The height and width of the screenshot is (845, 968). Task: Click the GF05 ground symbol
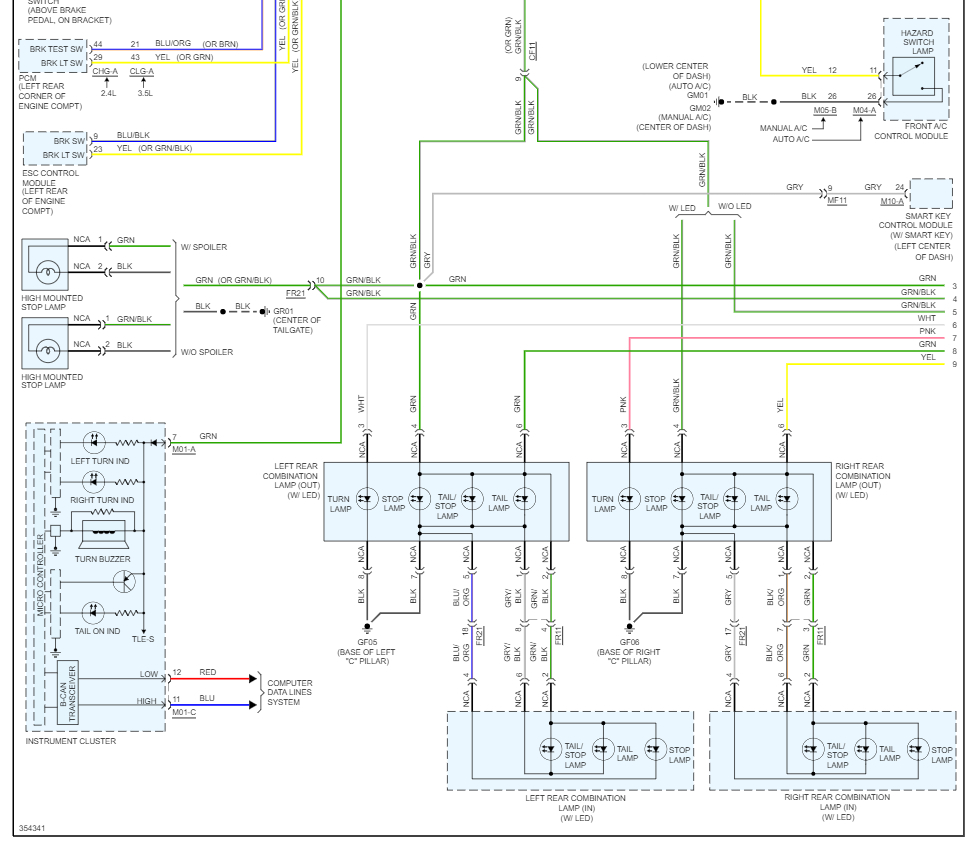[x=367, y=628]
